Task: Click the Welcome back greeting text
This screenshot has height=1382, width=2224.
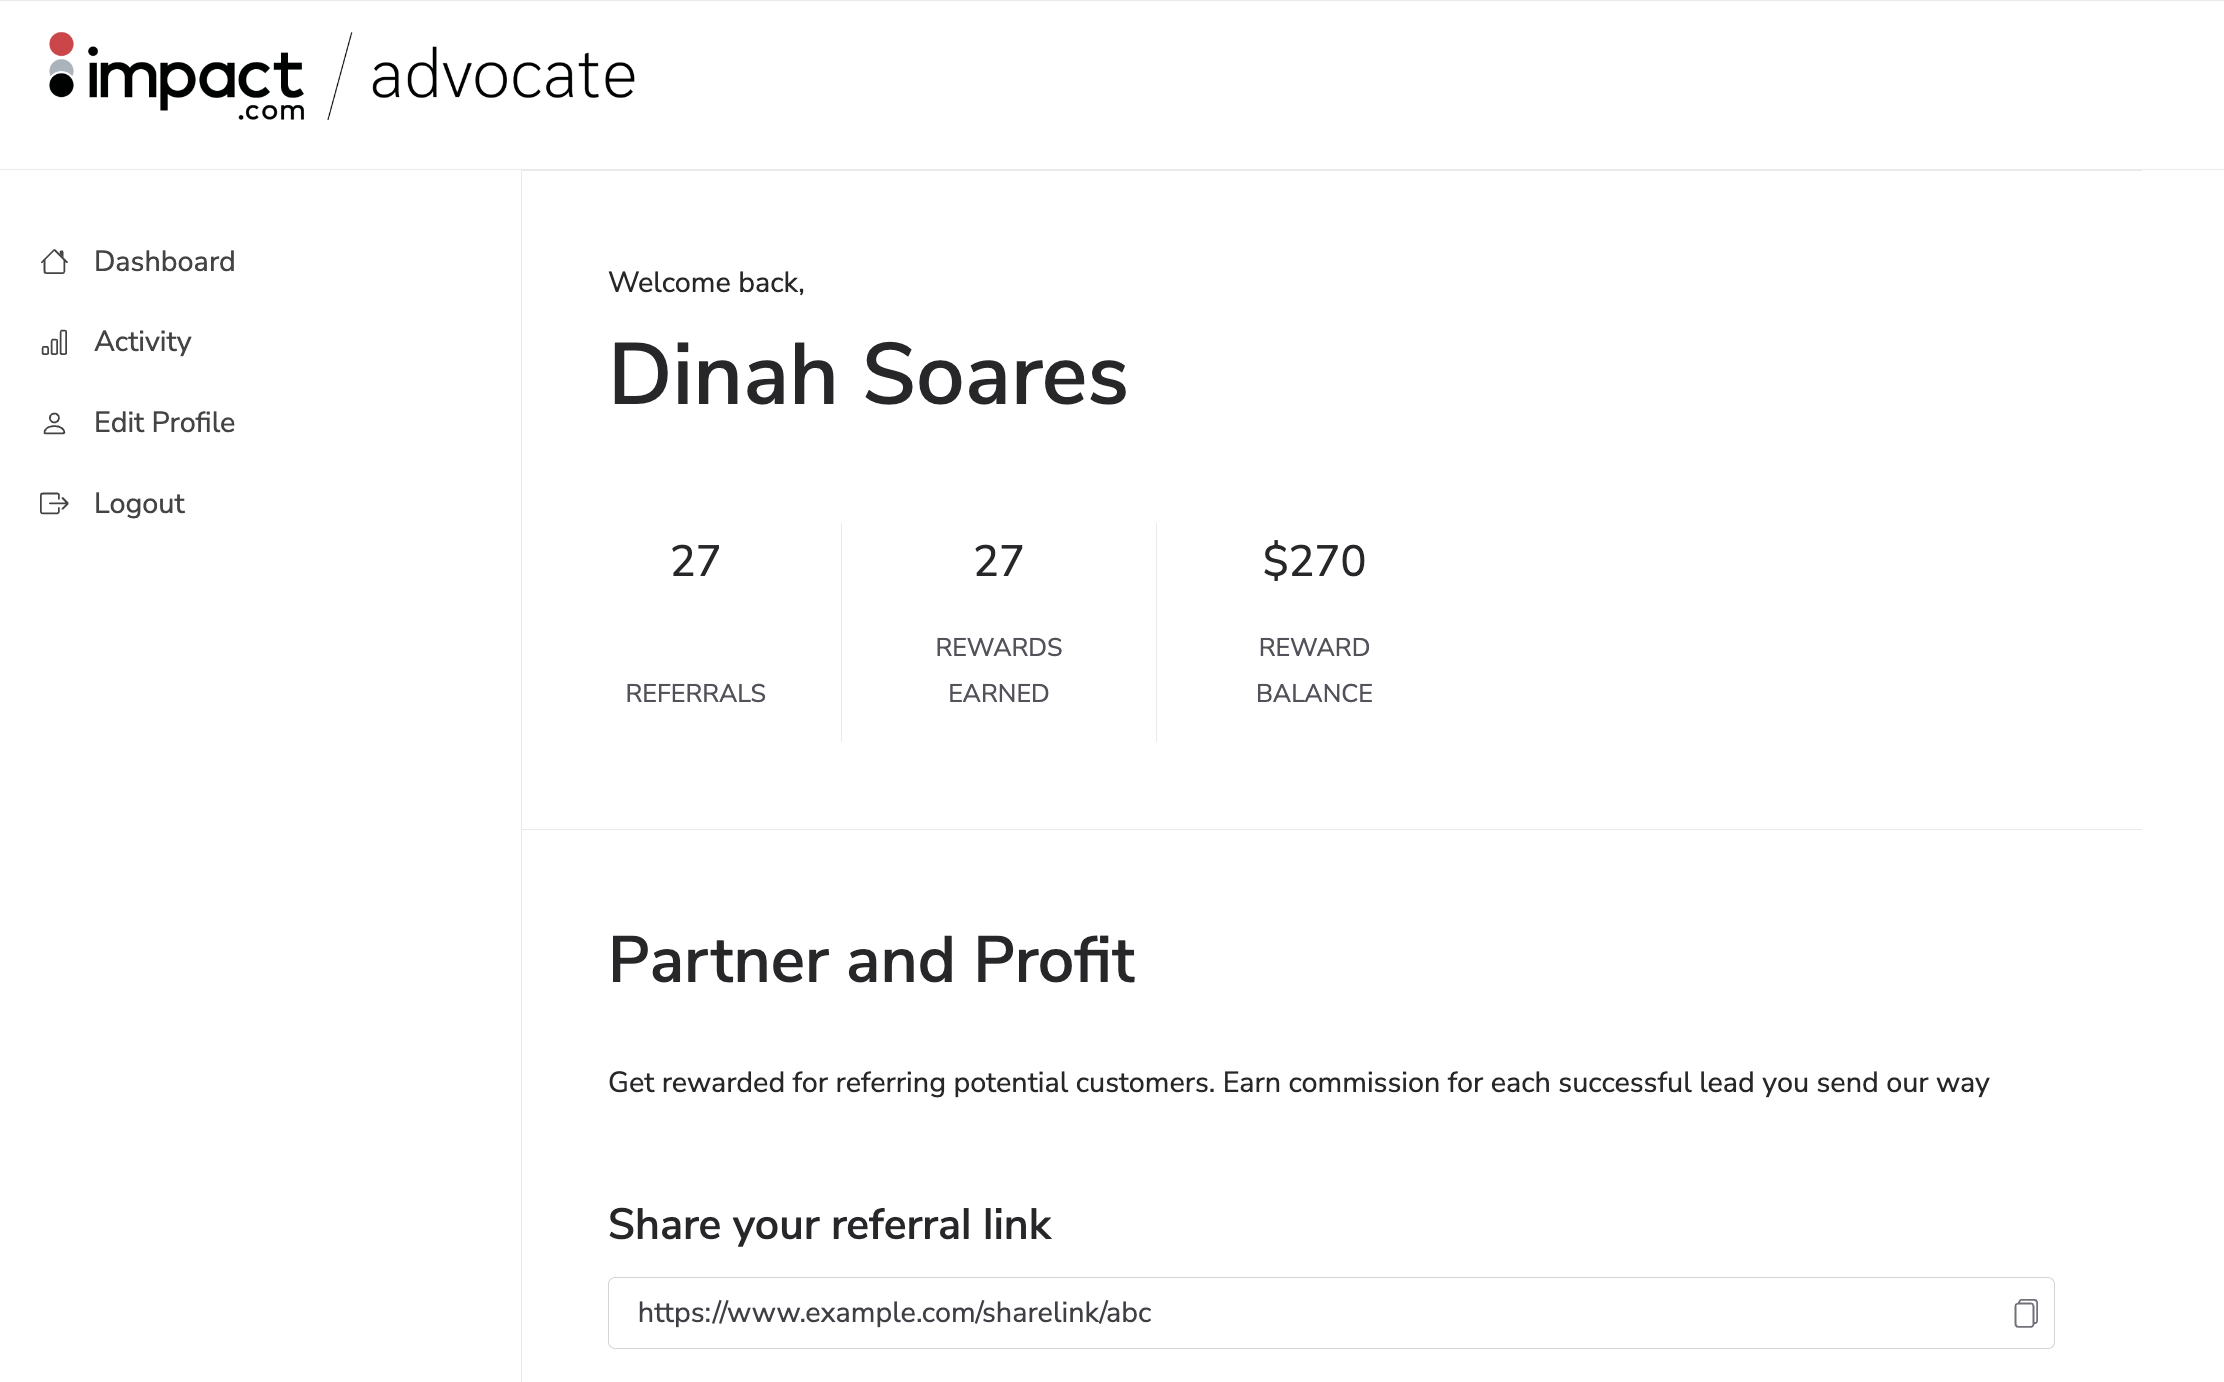Action: point(706,283)
